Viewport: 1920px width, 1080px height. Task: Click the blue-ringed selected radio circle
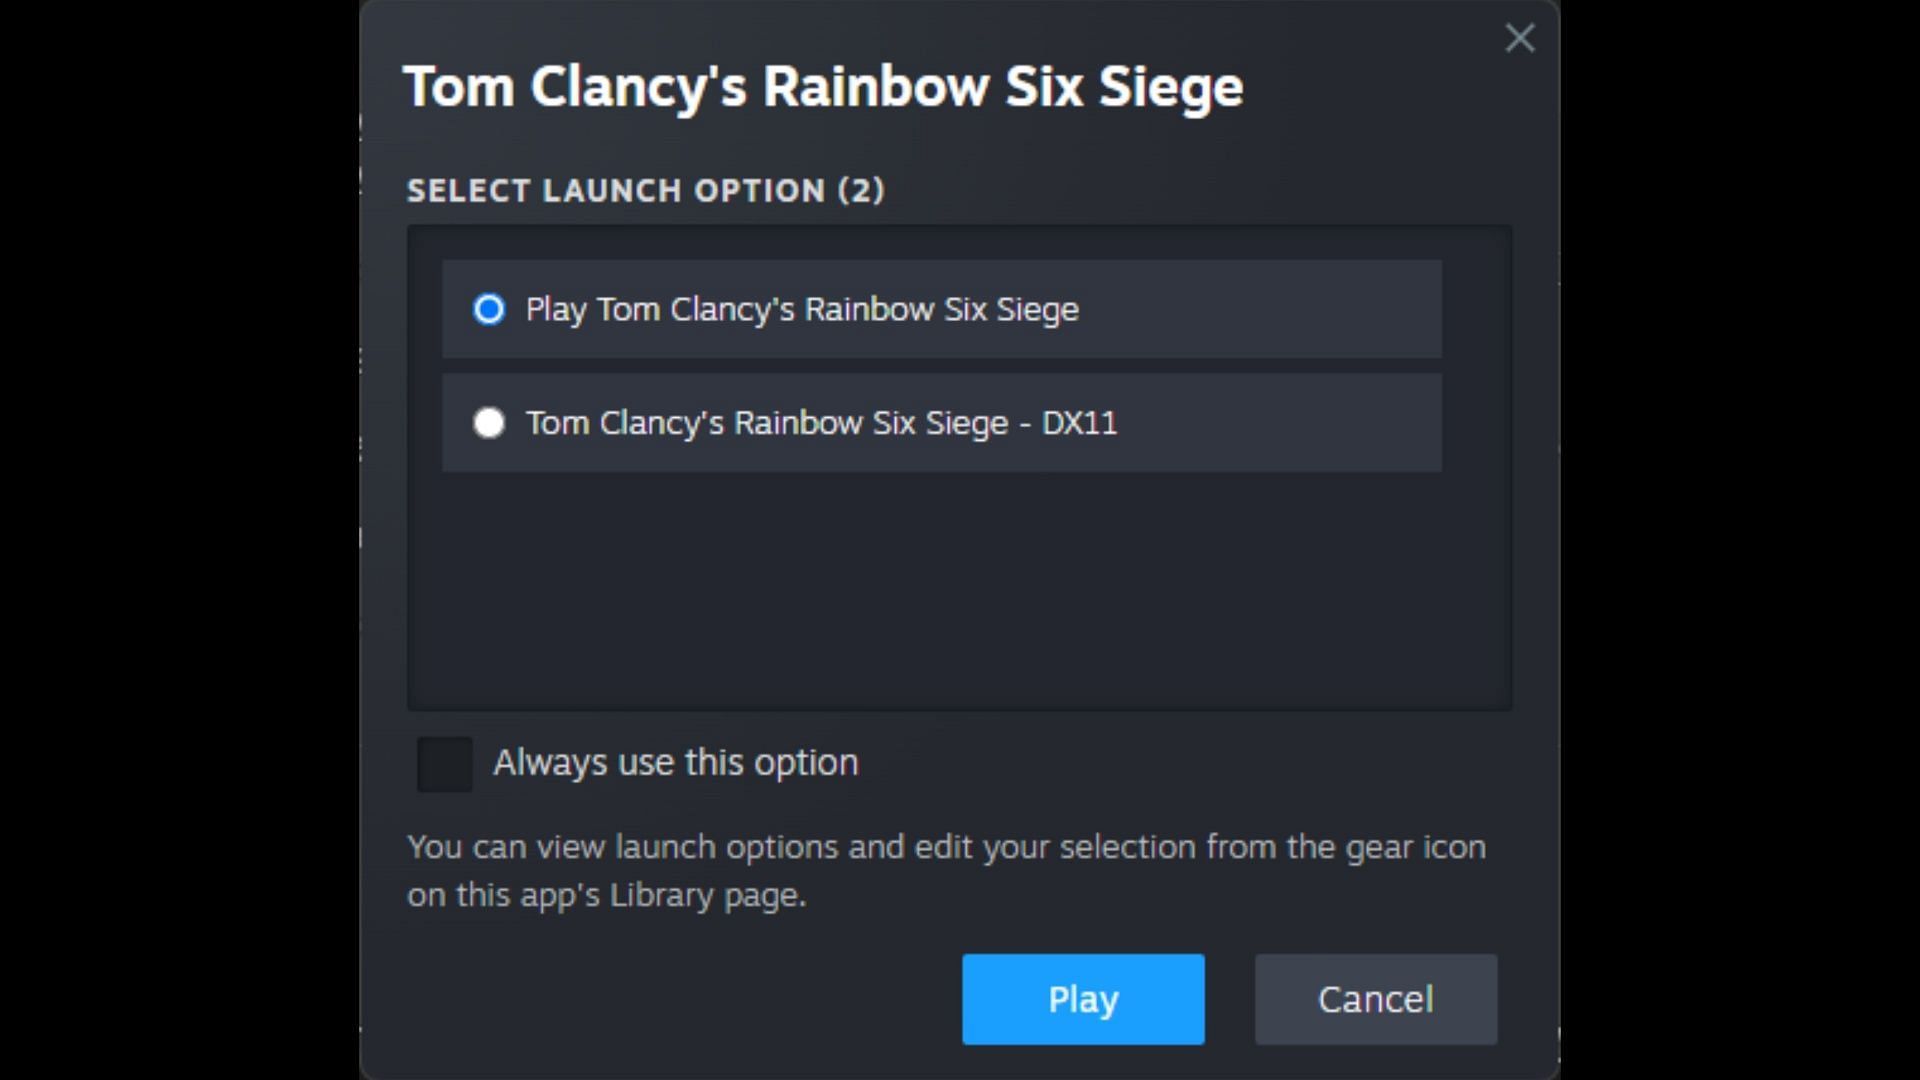[x=489, y=309]
